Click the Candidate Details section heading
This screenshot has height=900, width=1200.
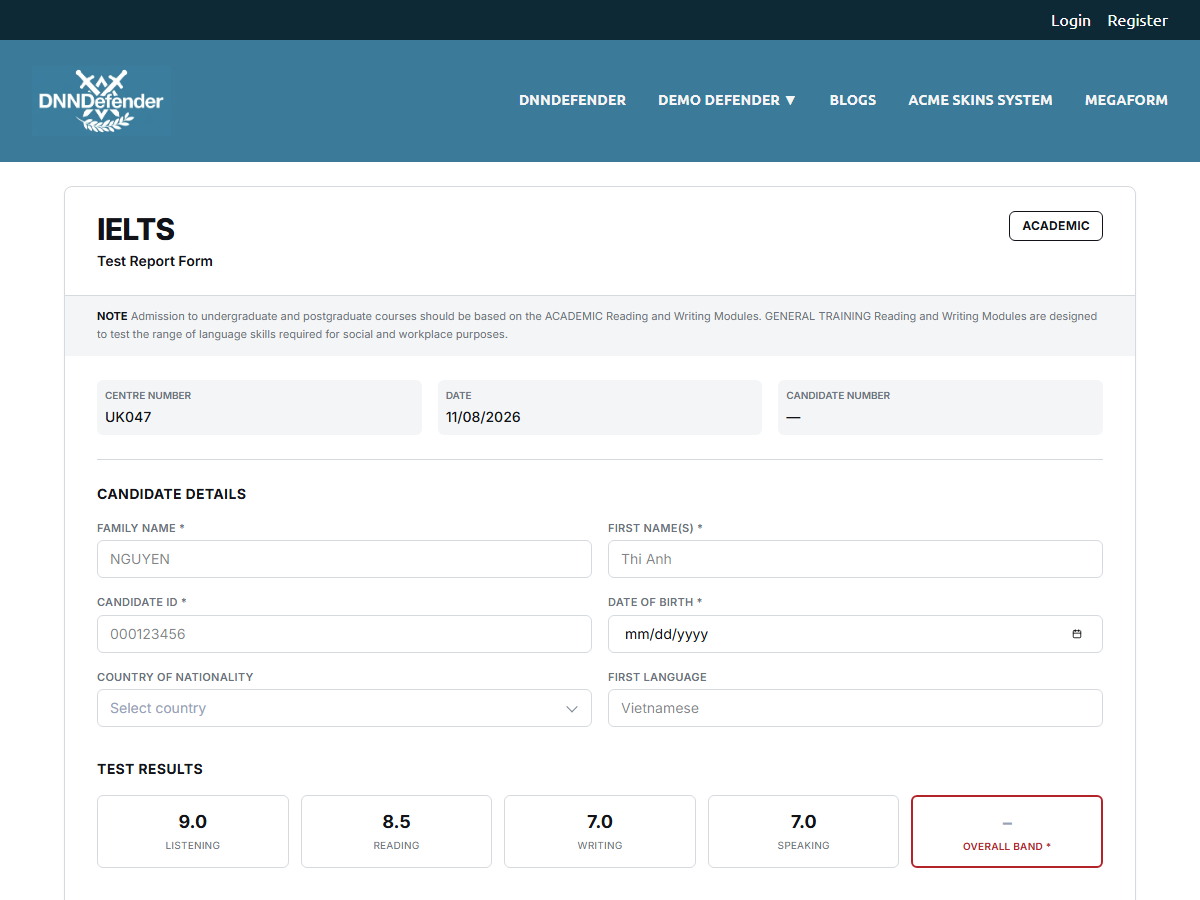tap(171, 494)
